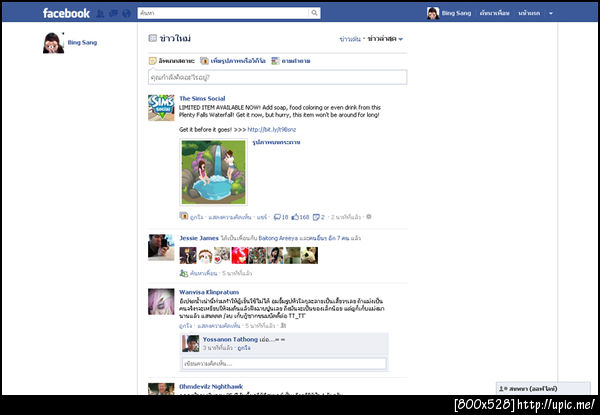600x415 pixels.
Task: Open Jessie James profile picture
Action: tap(161, 247)
